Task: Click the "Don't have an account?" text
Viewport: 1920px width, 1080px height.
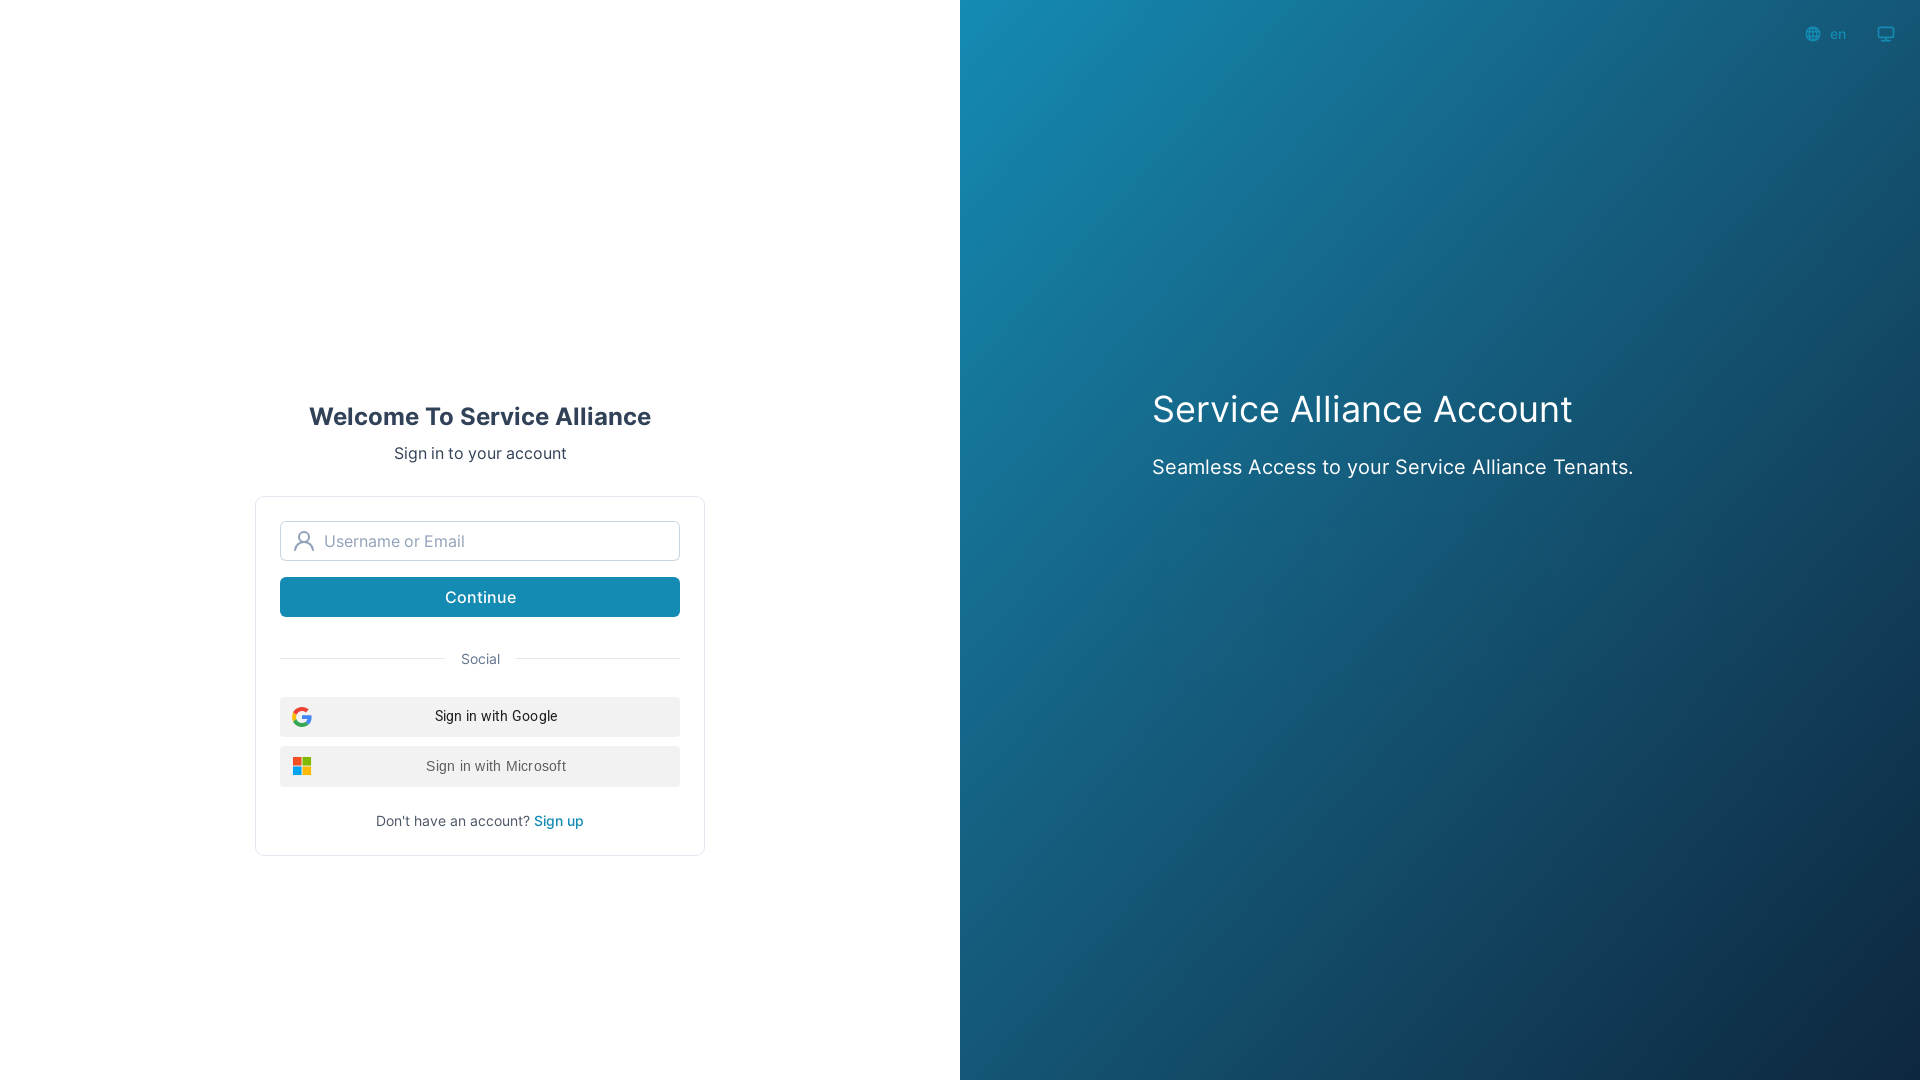Action: 452,821
